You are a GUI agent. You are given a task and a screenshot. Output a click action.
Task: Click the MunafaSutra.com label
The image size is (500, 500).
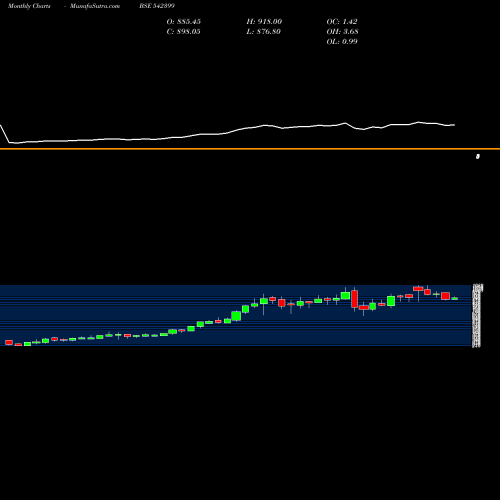[95, 6]
